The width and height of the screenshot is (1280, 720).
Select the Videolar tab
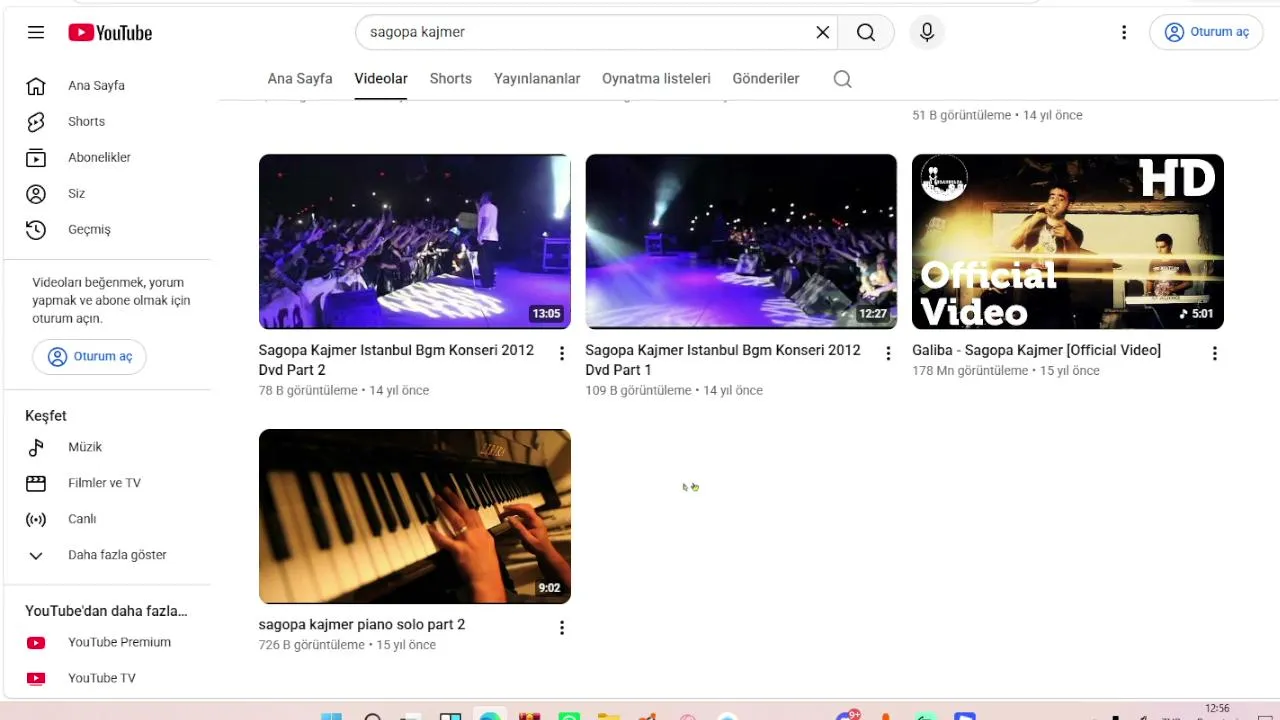[x=381, y=79]
